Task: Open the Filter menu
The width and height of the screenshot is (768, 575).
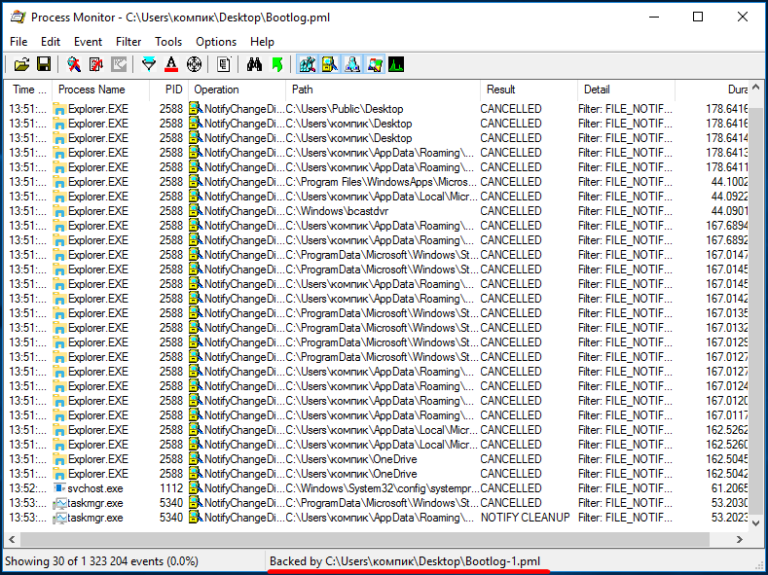Action: (128, 42)
